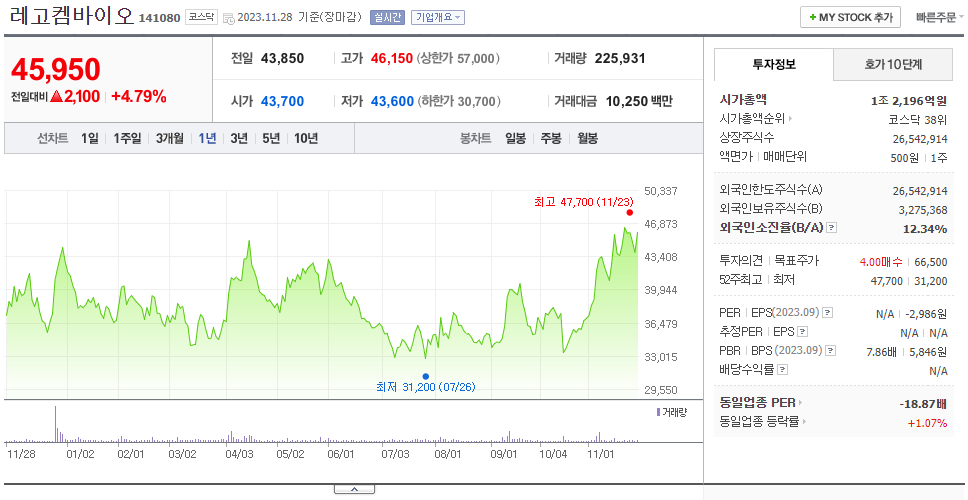The width and height of the screenshot is (968, 500).
Task: Switch to the 투자정보 tab
Action: [x=774, y=64]
